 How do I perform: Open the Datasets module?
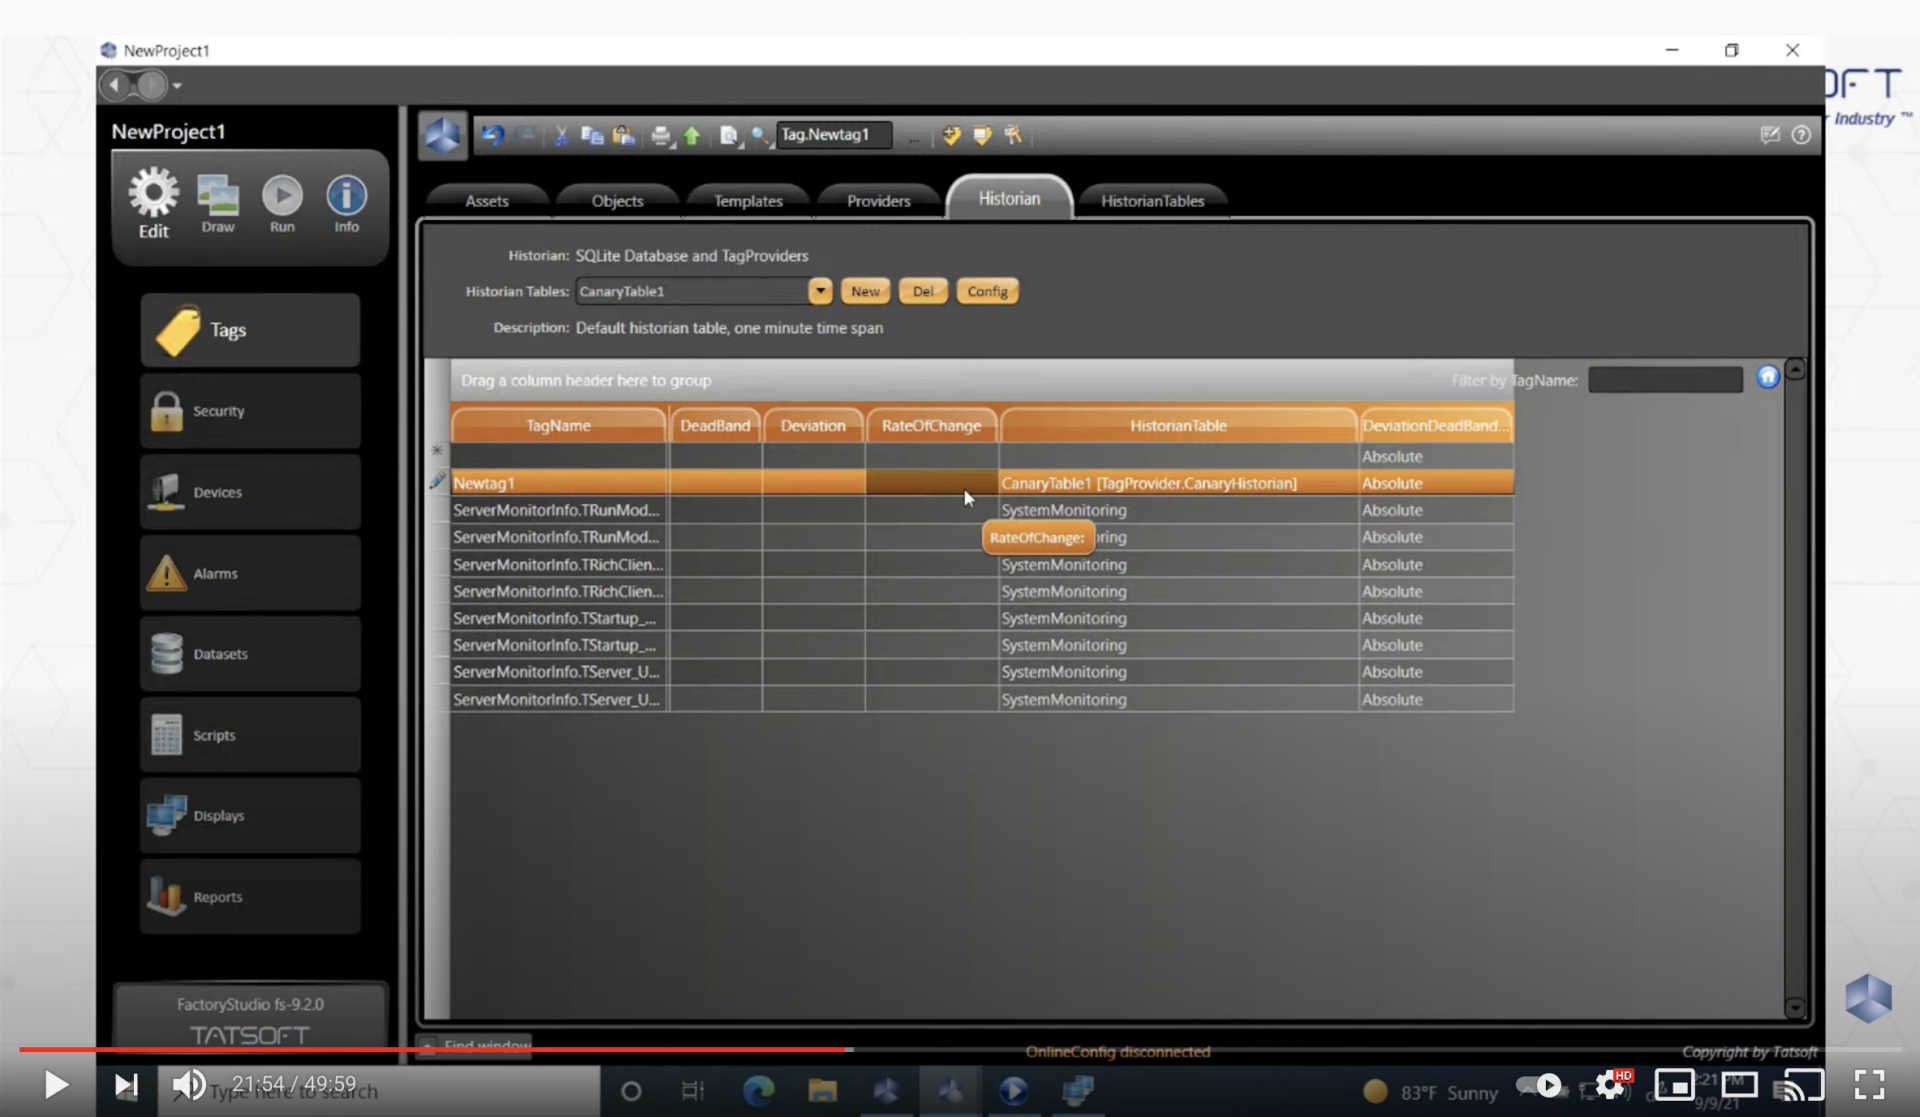tap(250, 654)
